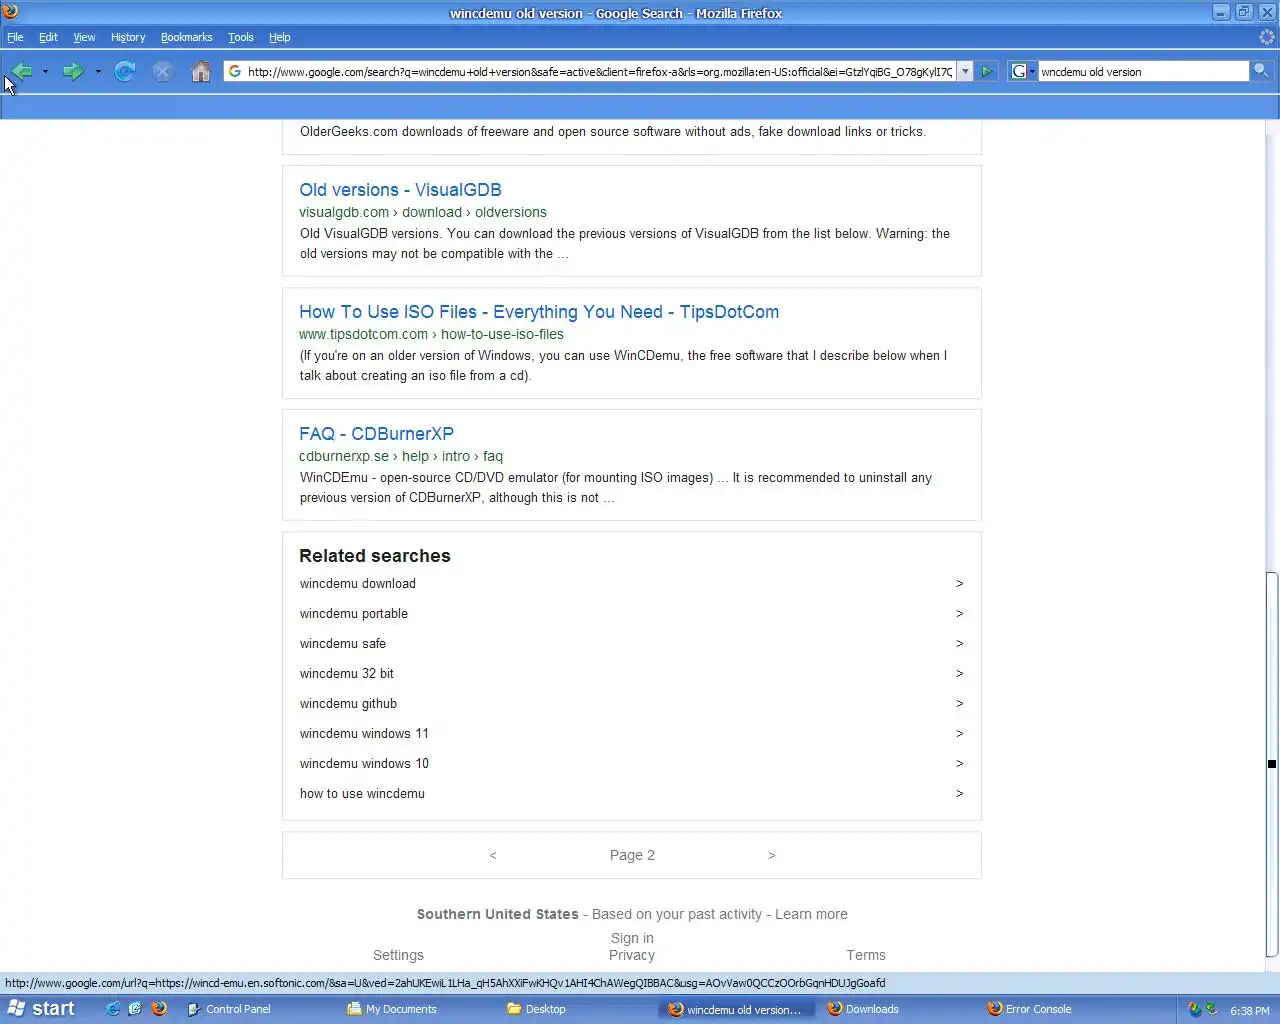The image size is (1280, 1024).
Task: Expand the address bar URL dropdown
Action: click(x=965, y=71)
